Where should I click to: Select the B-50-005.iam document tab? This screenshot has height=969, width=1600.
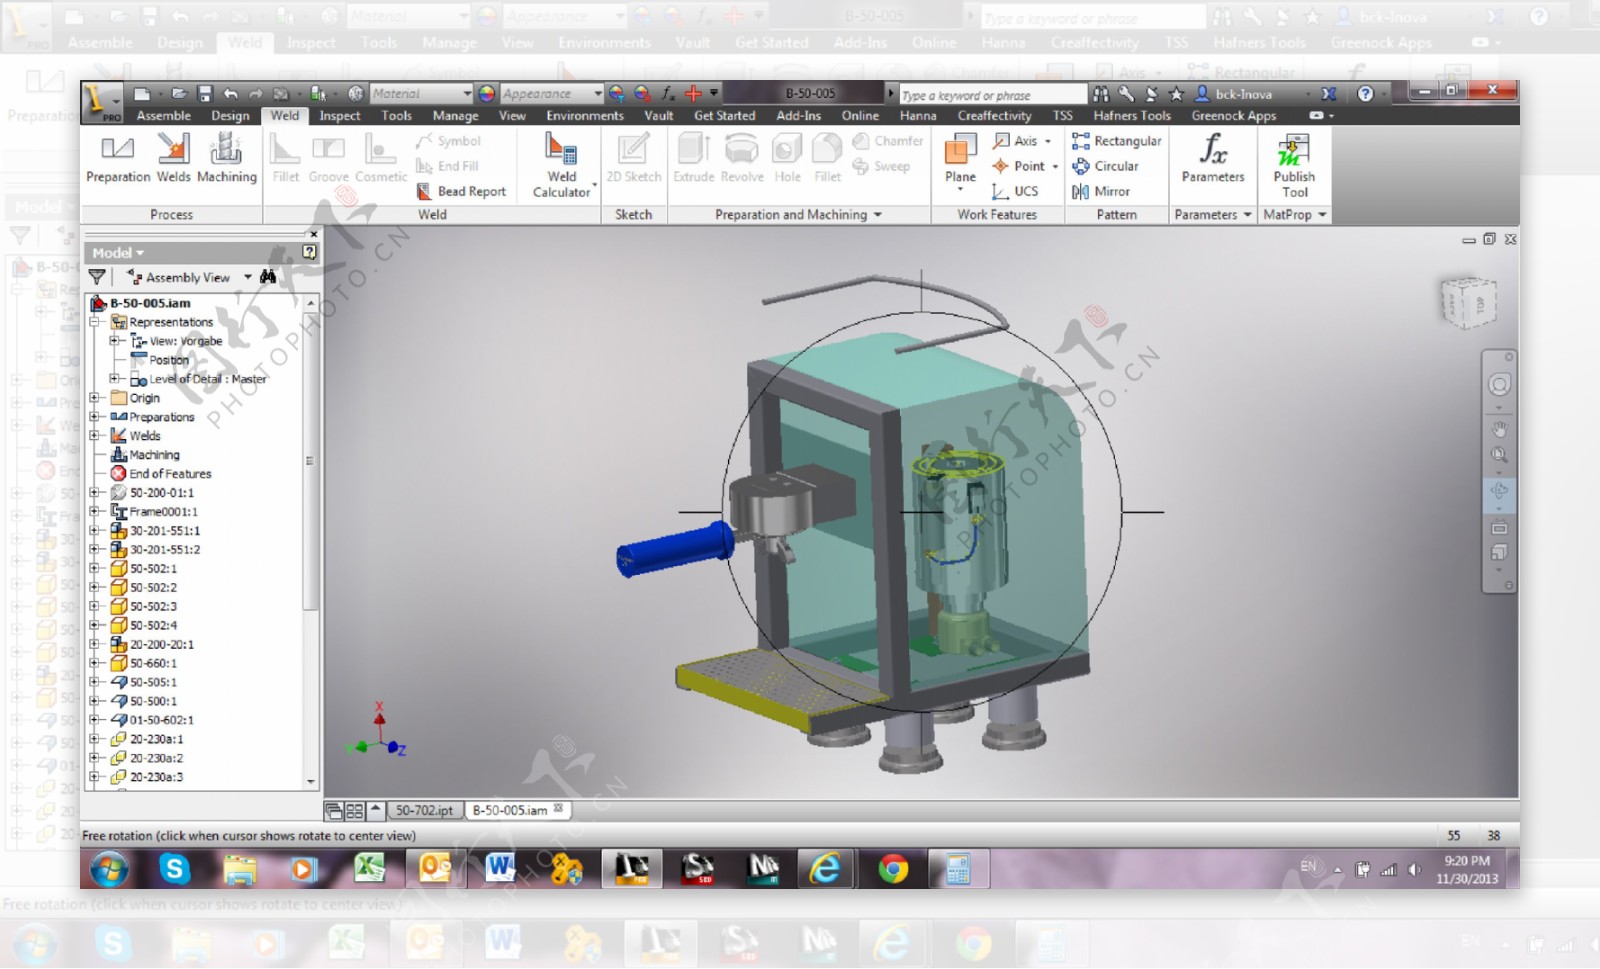click(517, 810)
